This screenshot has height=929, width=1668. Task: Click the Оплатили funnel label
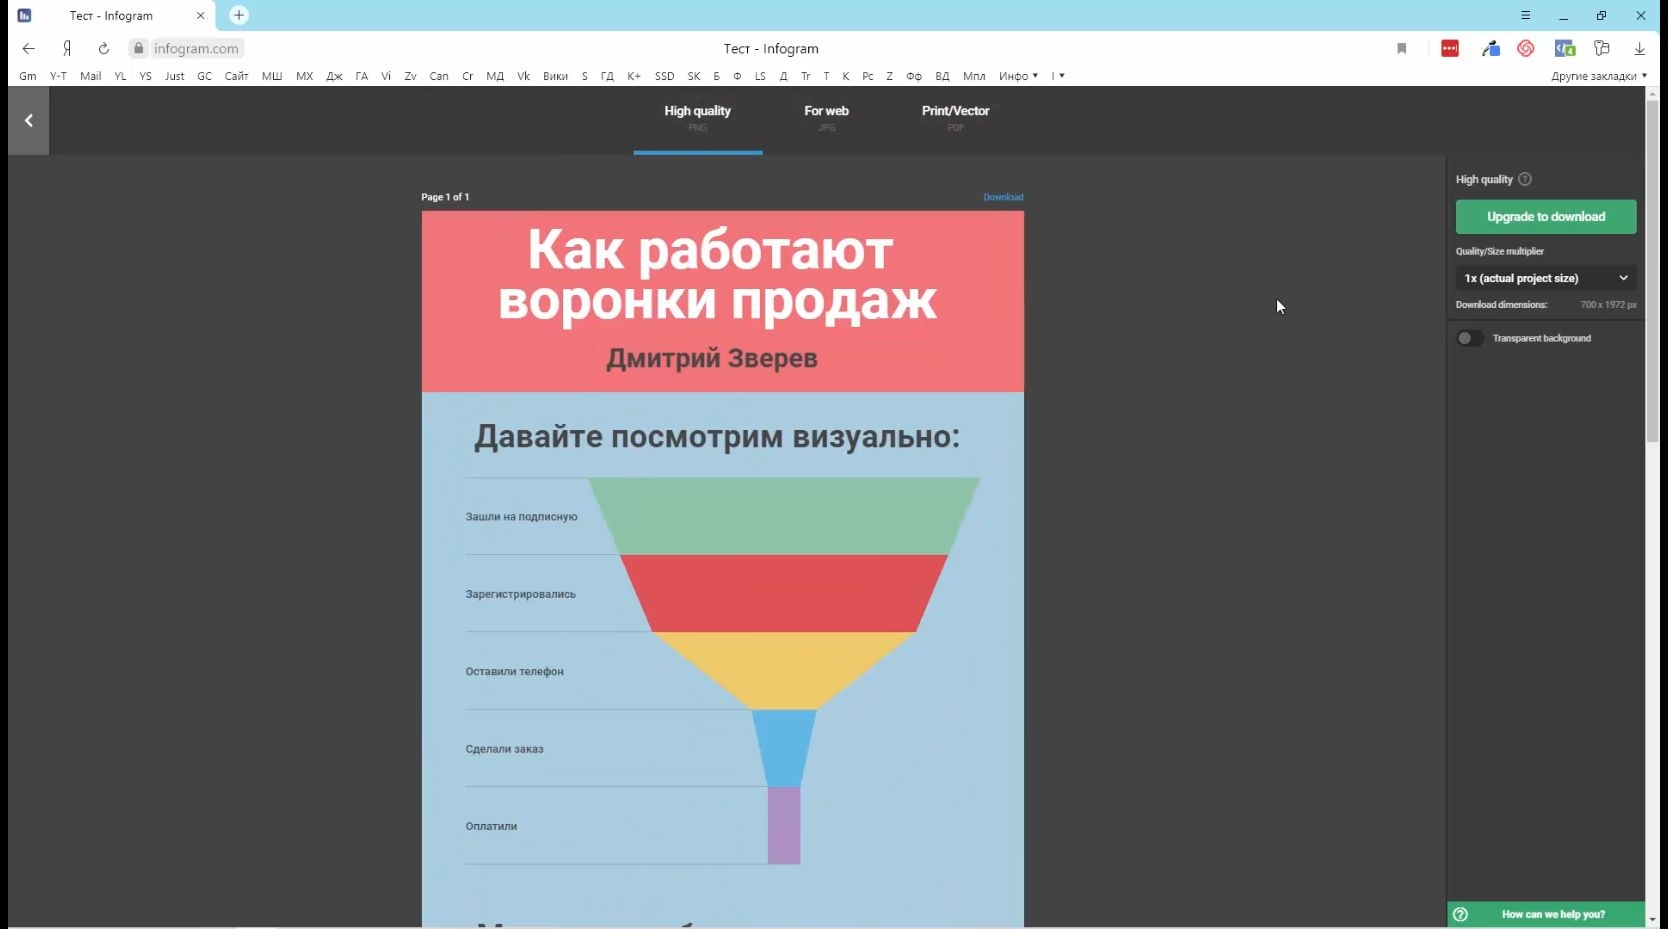[x=491, y=826]
